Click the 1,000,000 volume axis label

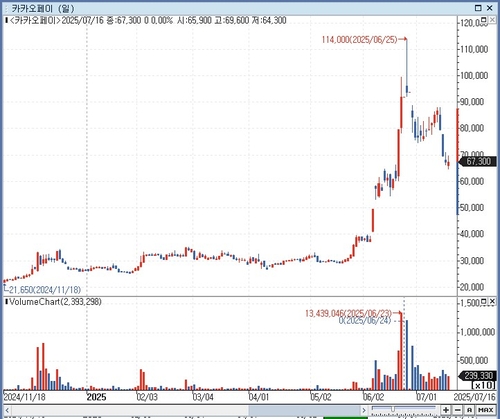coord(477,332)
